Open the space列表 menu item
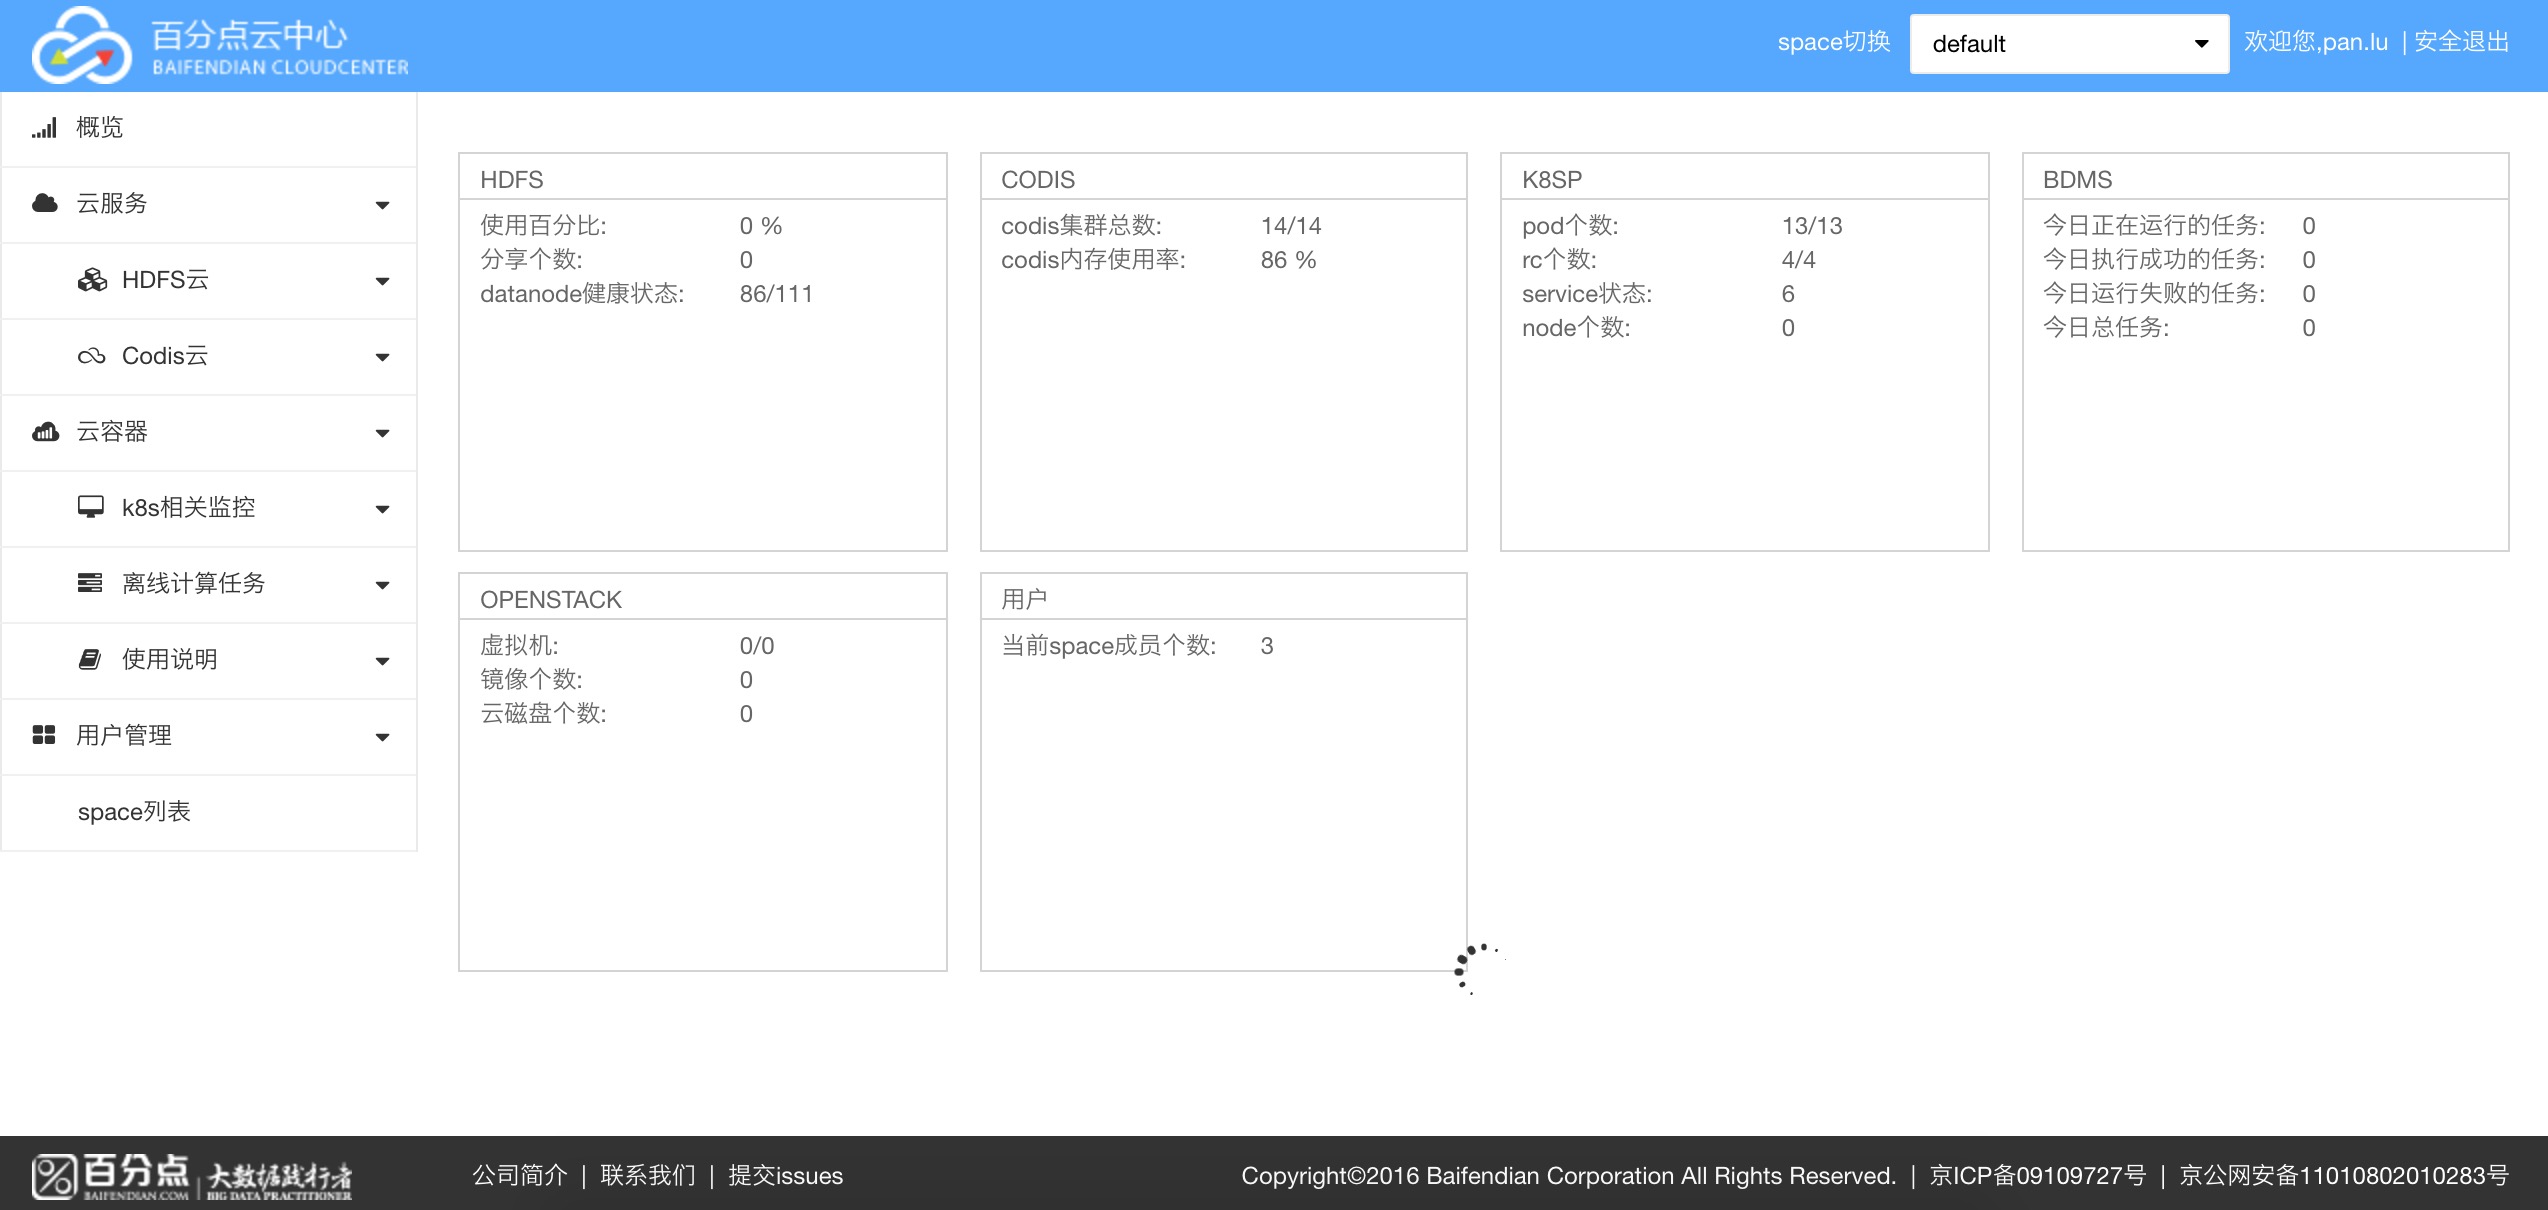Screen dimensions: 2548x1210 point(134,811)
